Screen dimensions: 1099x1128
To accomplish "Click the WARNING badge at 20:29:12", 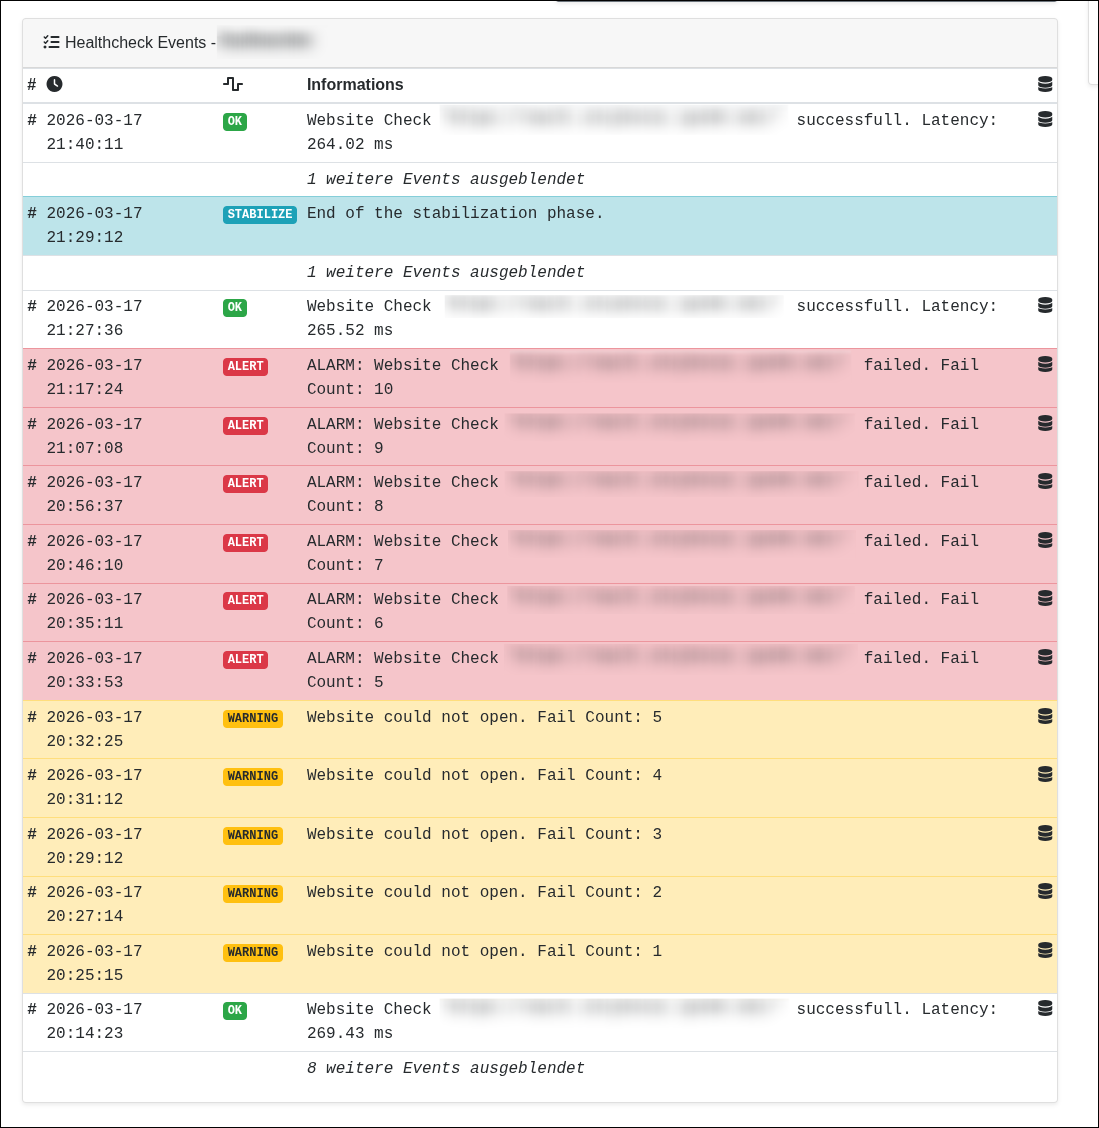I will click(x=252, y=835).
